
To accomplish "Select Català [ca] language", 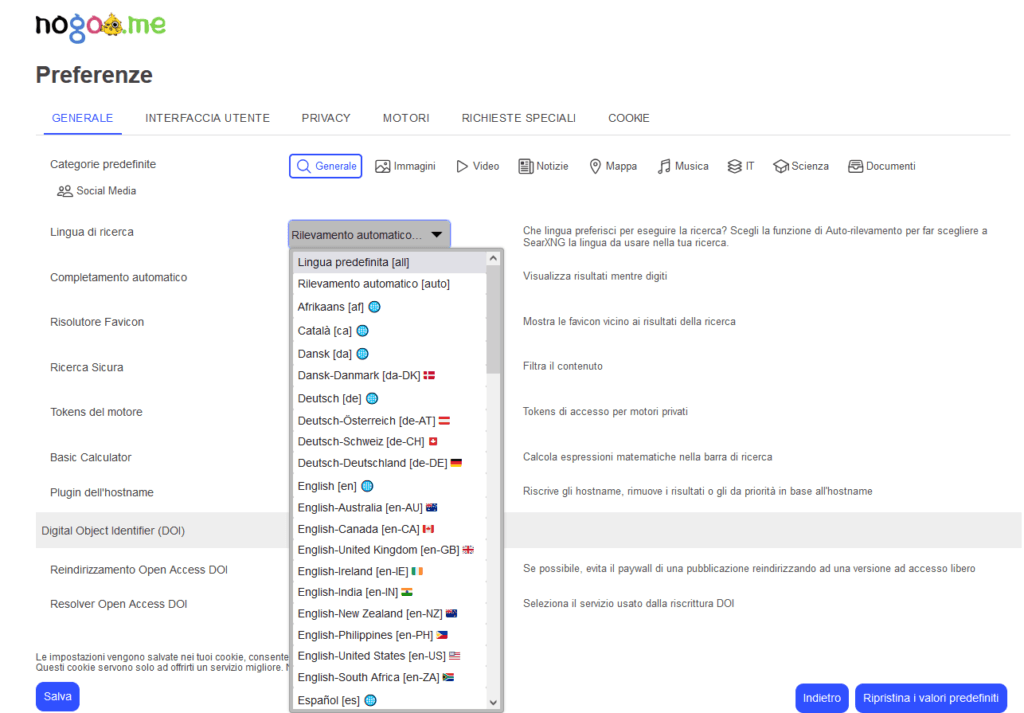I will (x=389, y=330).
